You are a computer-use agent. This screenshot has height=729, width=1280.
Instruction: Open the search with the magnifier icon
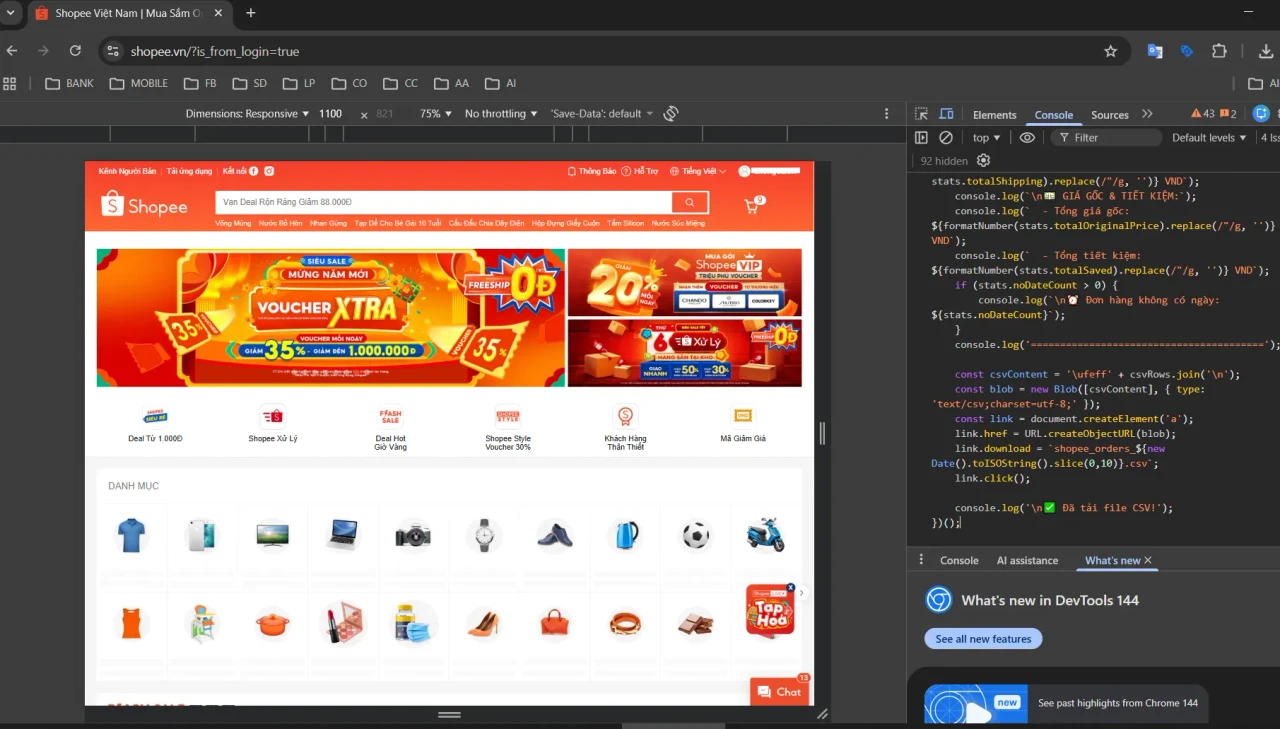click(689, 201)
